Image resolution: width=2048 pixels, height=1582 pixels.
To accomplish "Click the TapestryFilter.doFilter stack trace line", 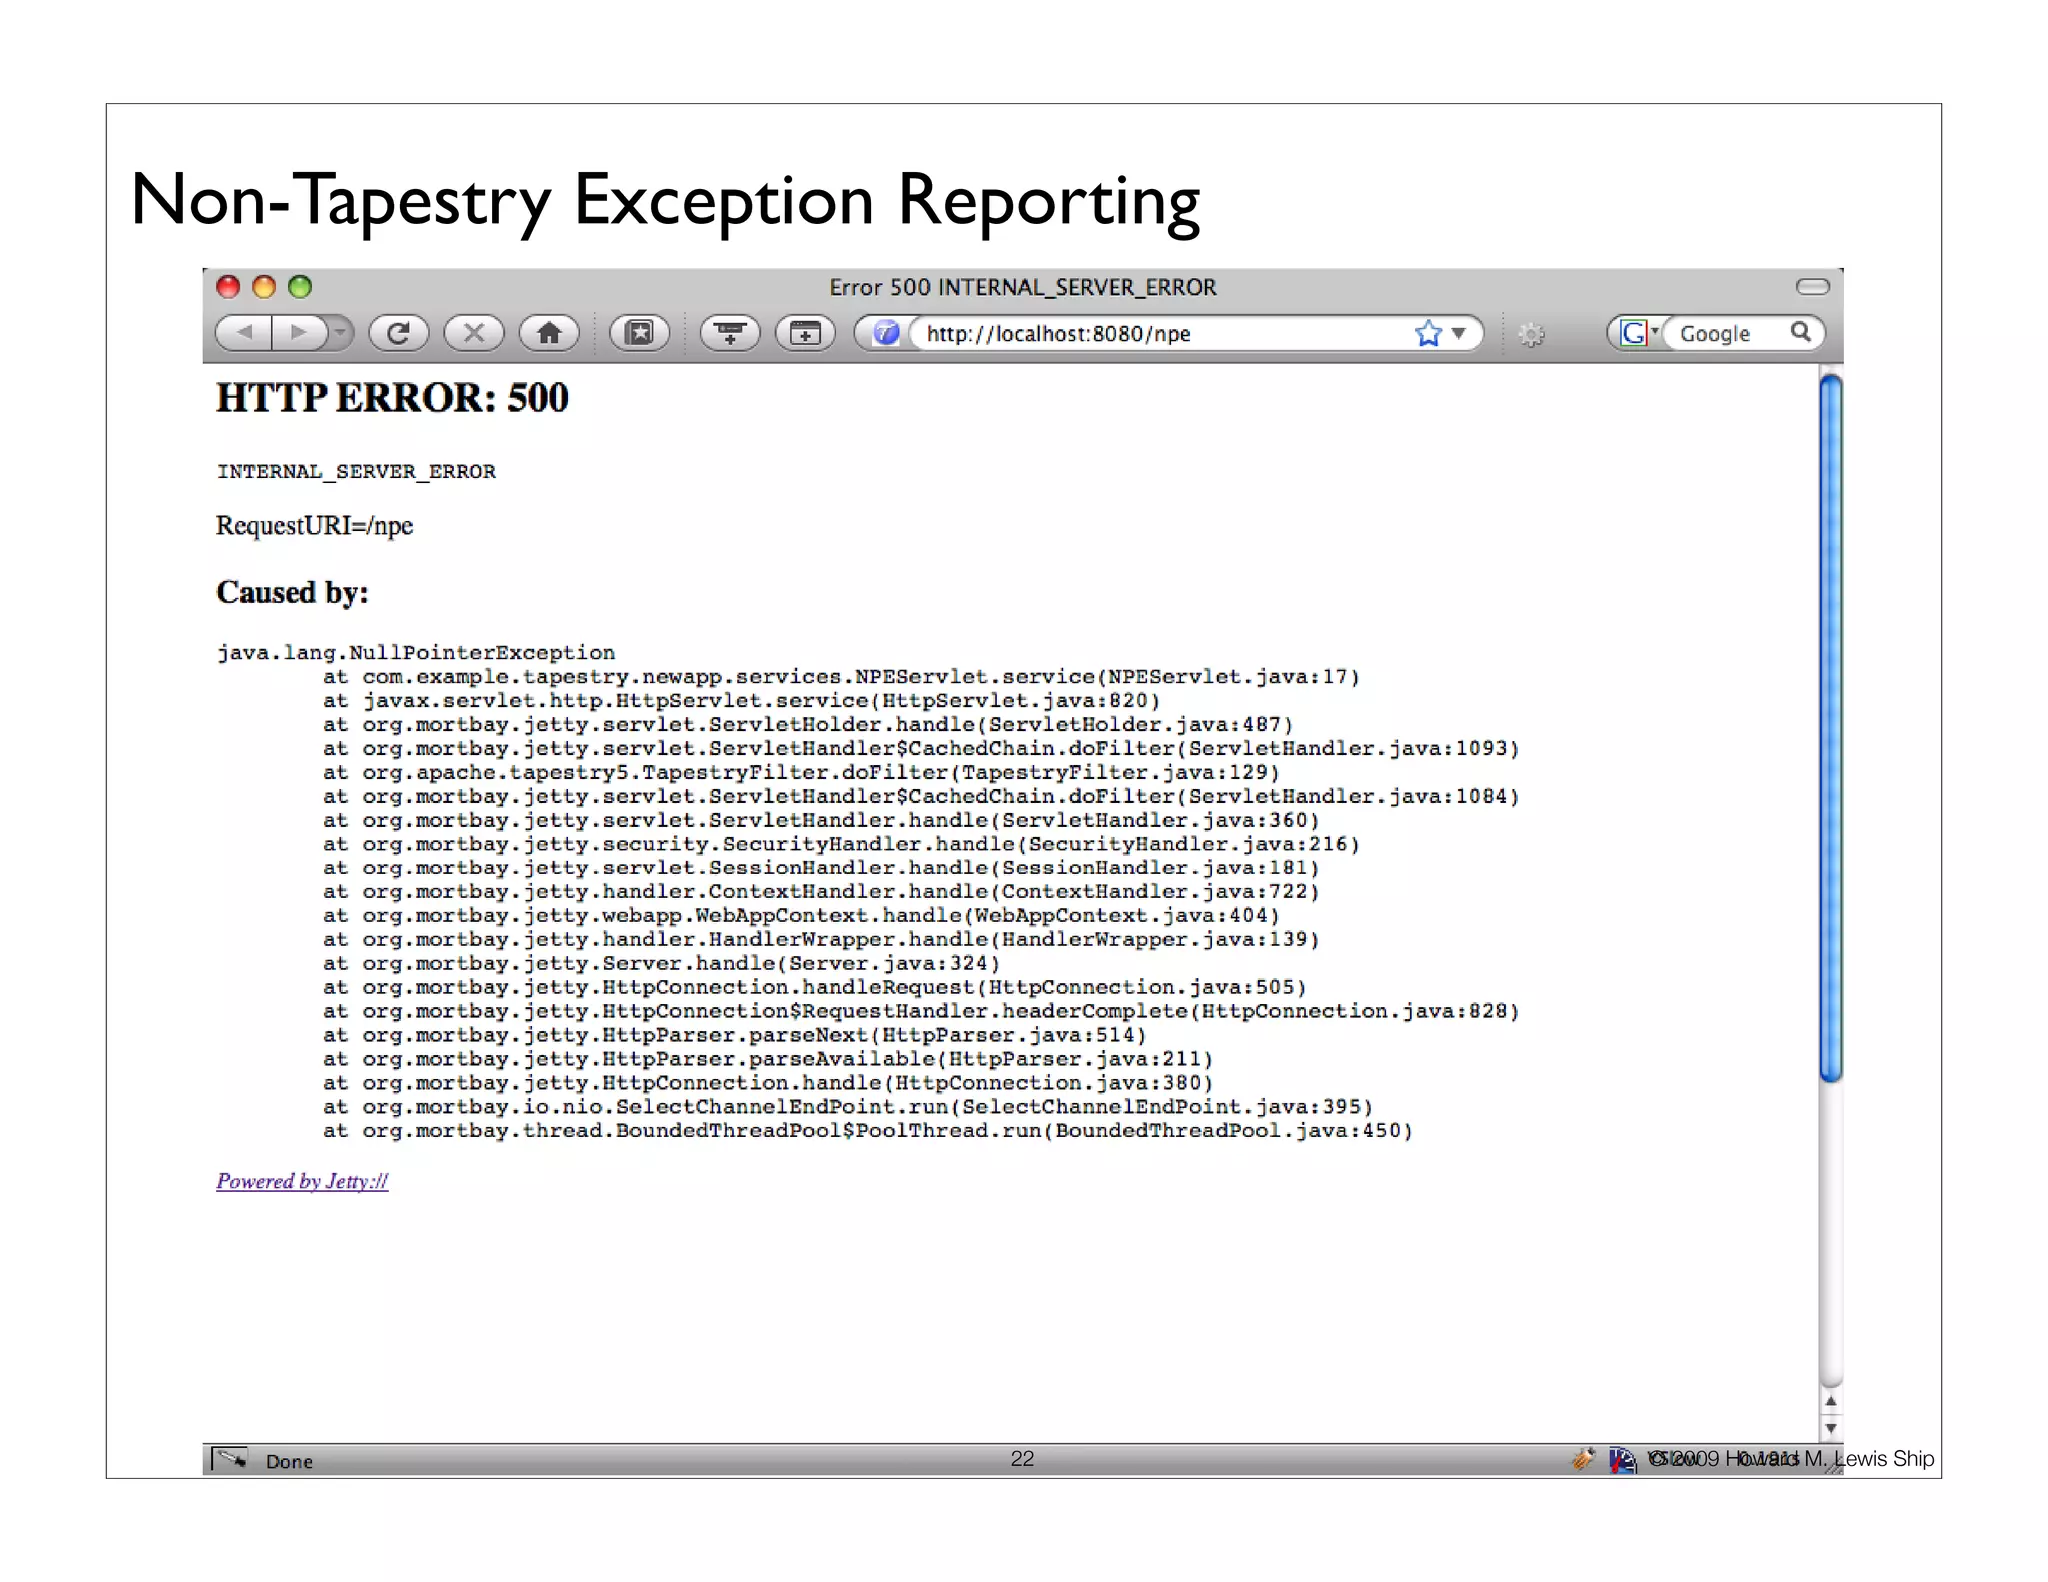I will [x=801, y=773].
